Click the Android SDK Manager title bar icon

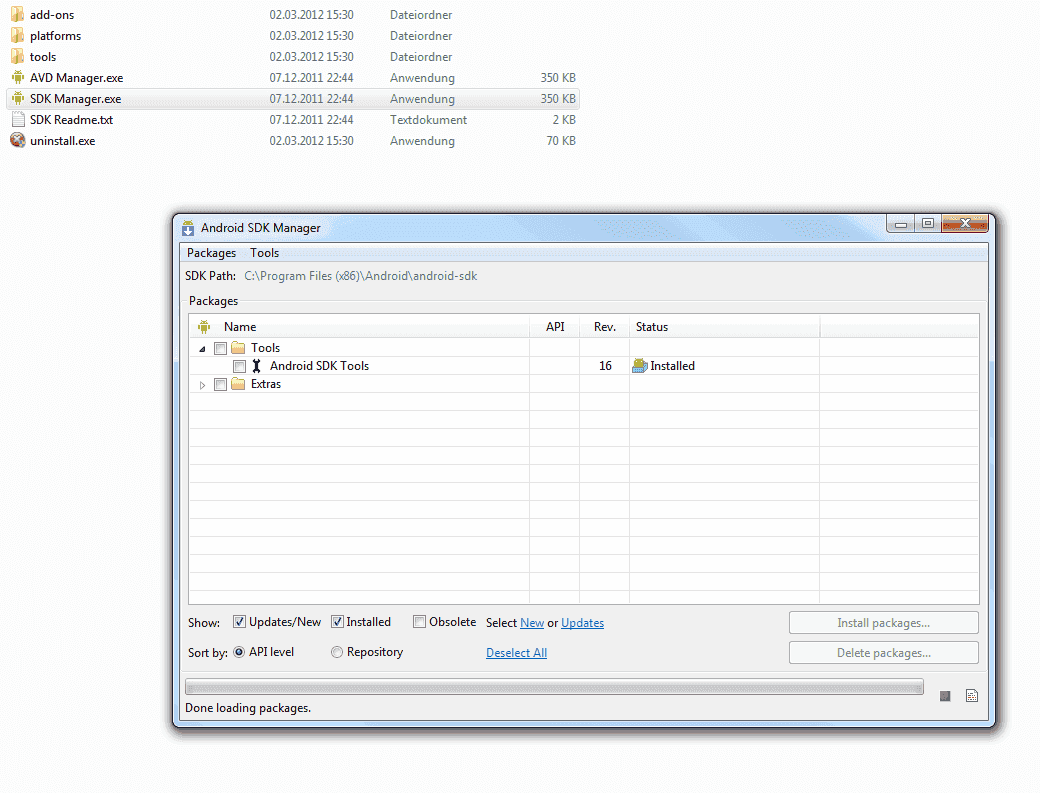pos(188,228)
